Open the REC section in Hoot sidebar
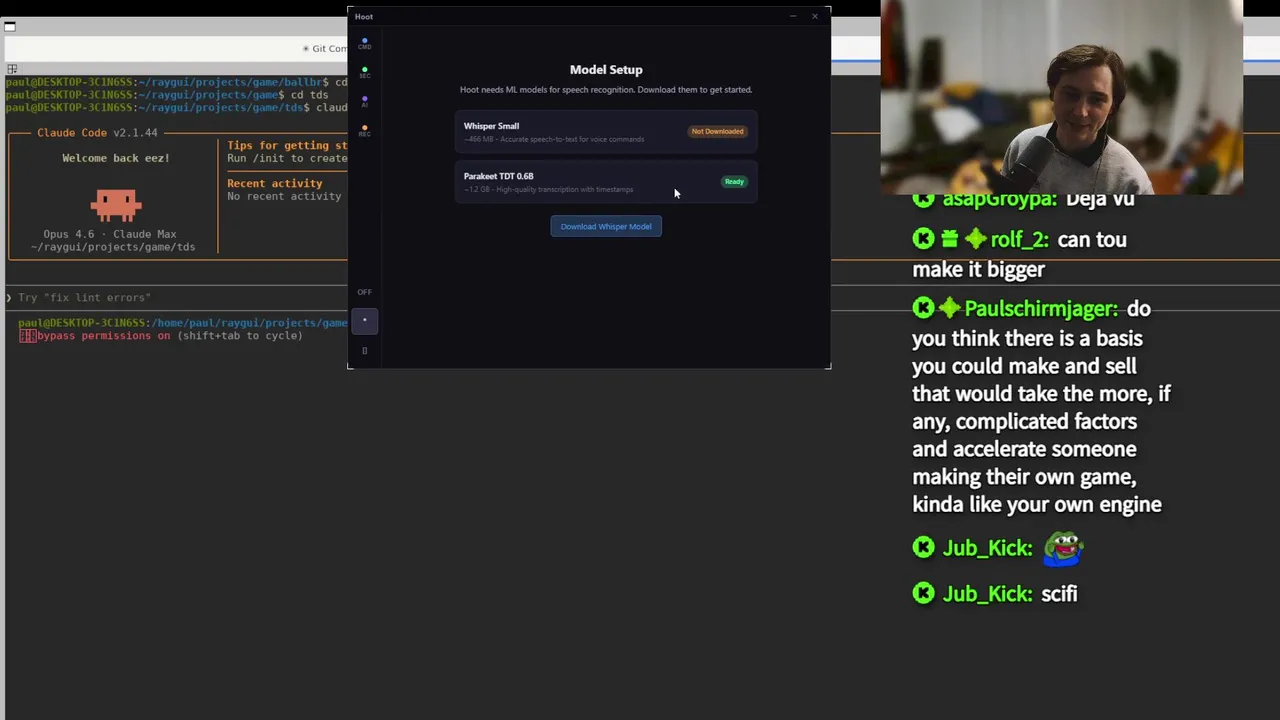This screenshot has width=1280, height=720. pos(364,131)
